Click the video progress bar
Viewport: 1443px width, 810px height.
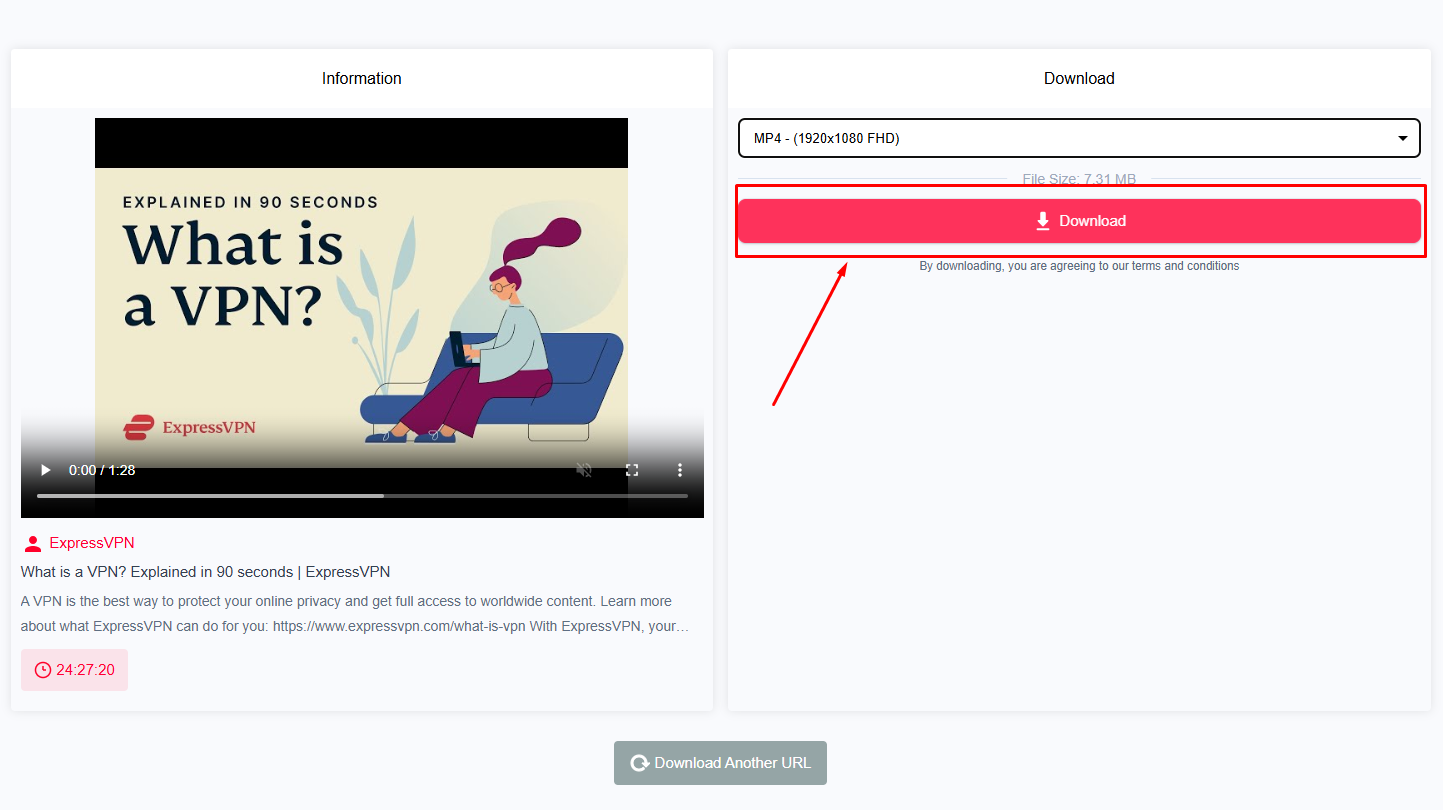point(360,494)
